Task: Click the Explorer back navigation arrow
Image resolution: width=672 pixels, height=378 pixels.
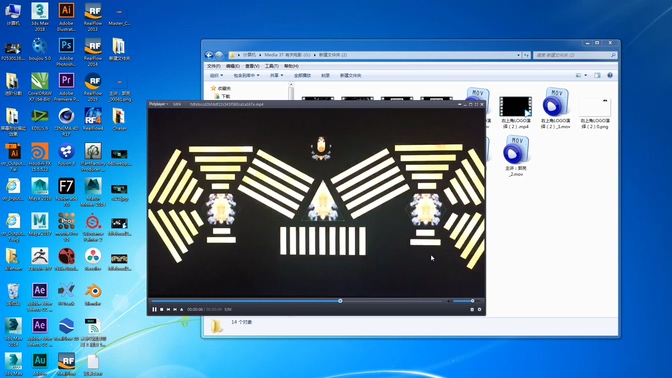Action: click(209, 55)
